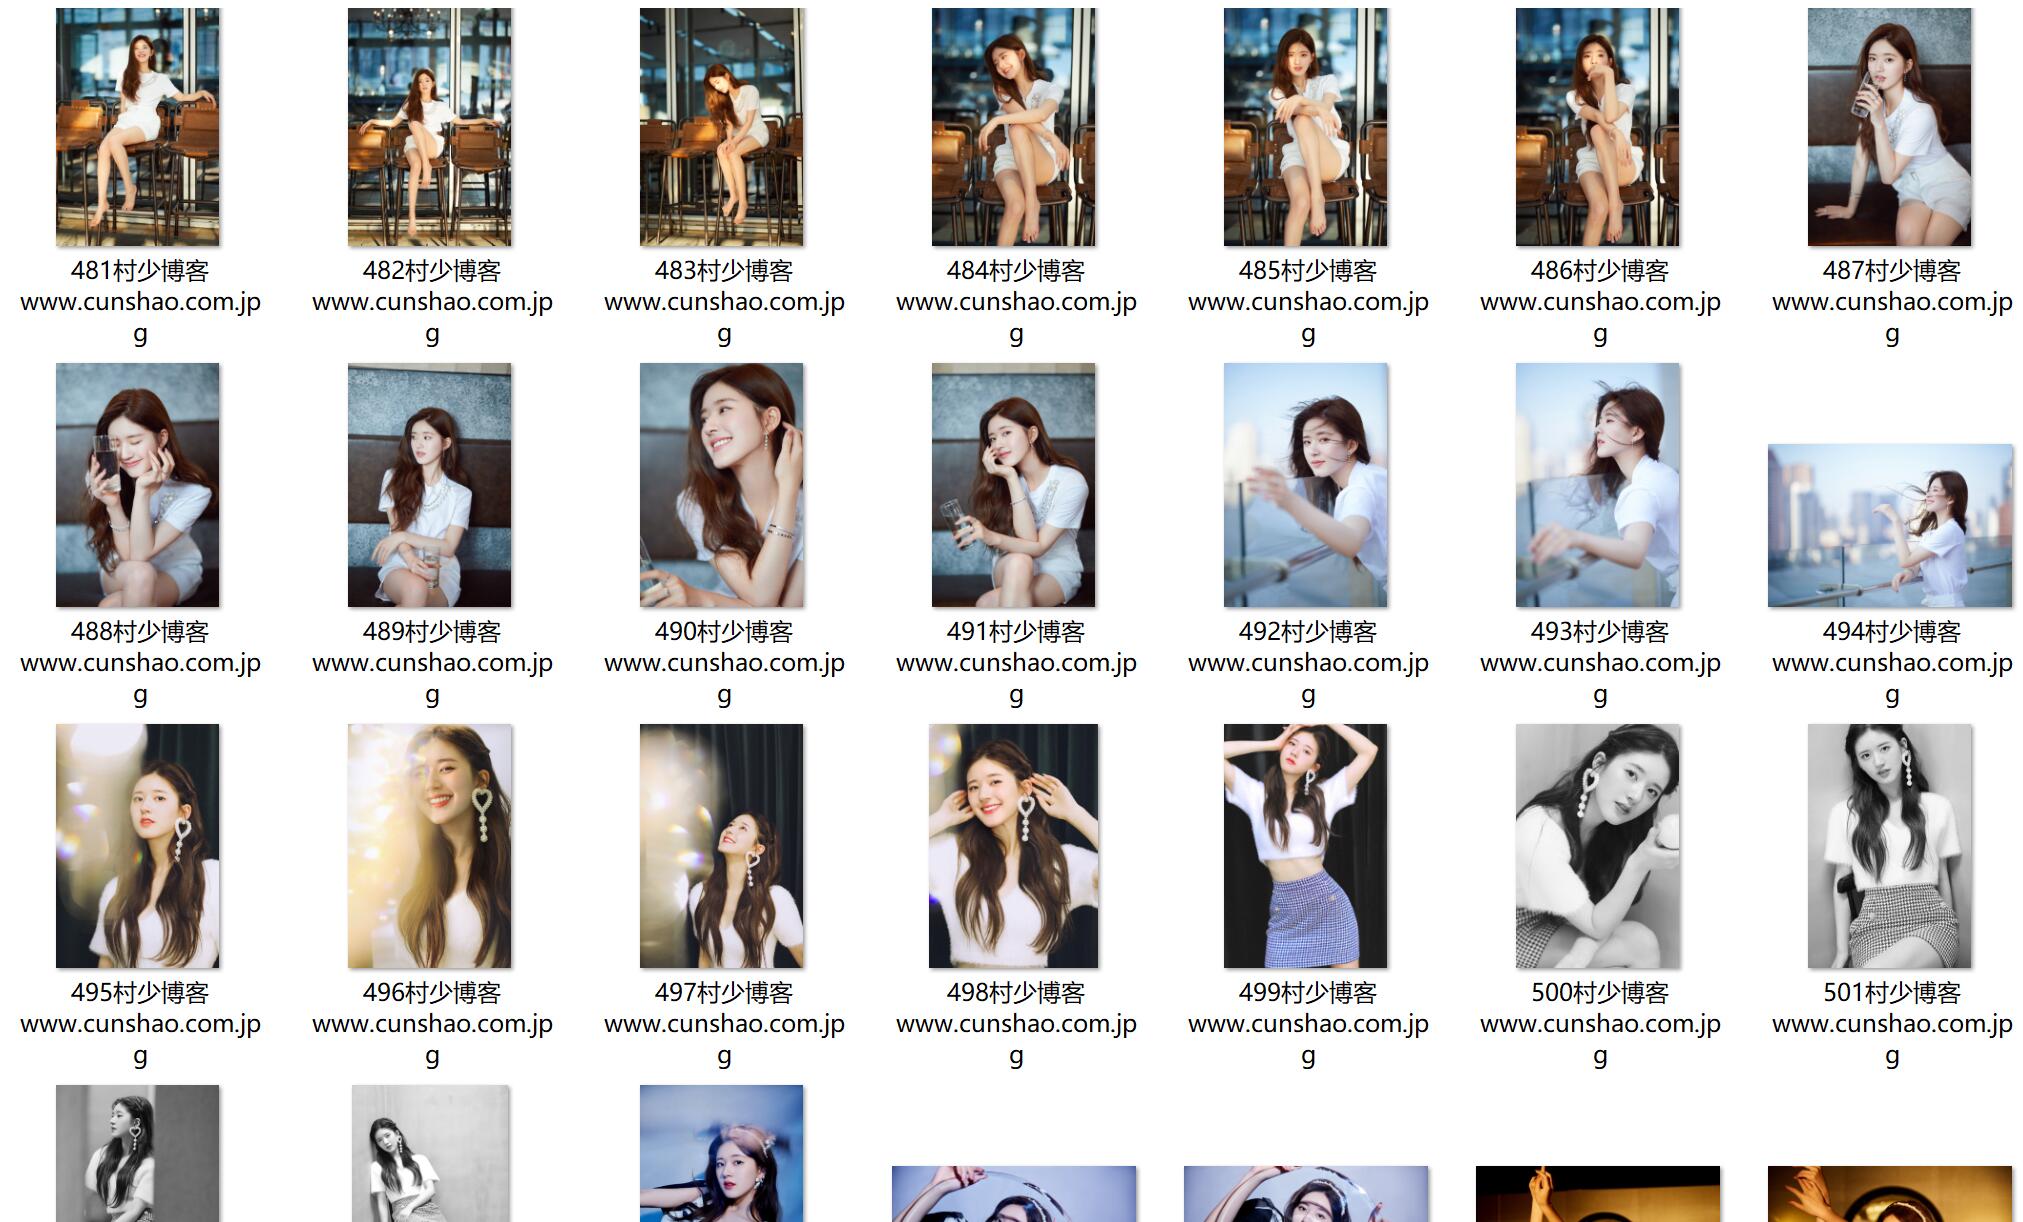Click the 501 monochrome photo thumbnail
Screen dimensions: 2023x1222
tap(1890, 846)
